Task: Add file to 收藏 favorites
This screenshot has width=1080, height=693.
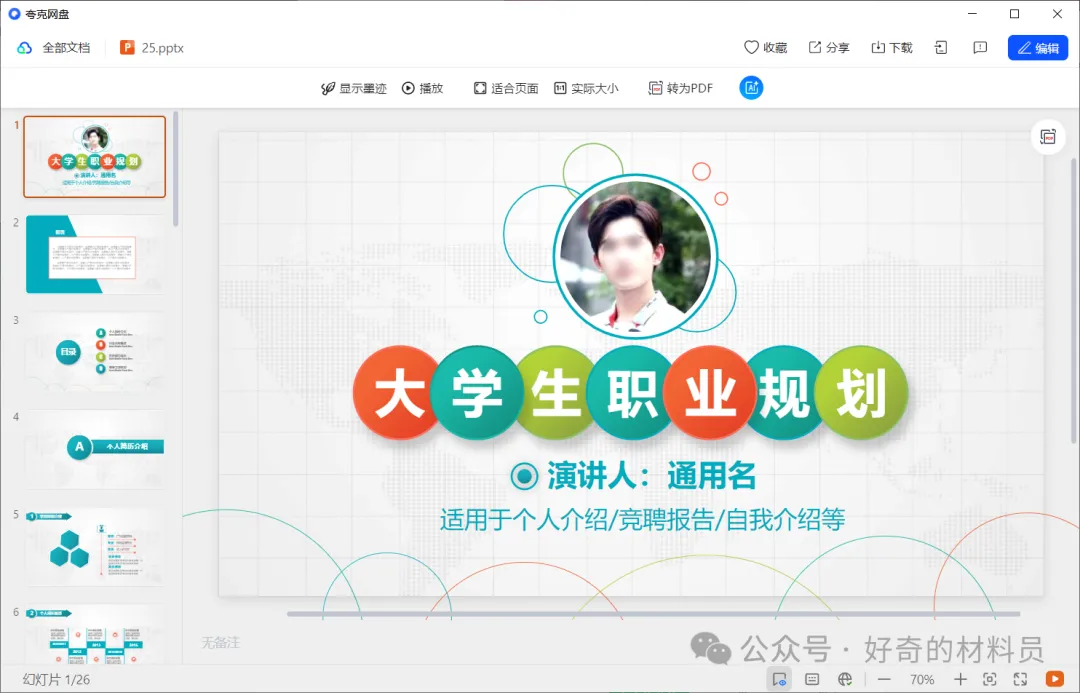Action: [765, 48]
